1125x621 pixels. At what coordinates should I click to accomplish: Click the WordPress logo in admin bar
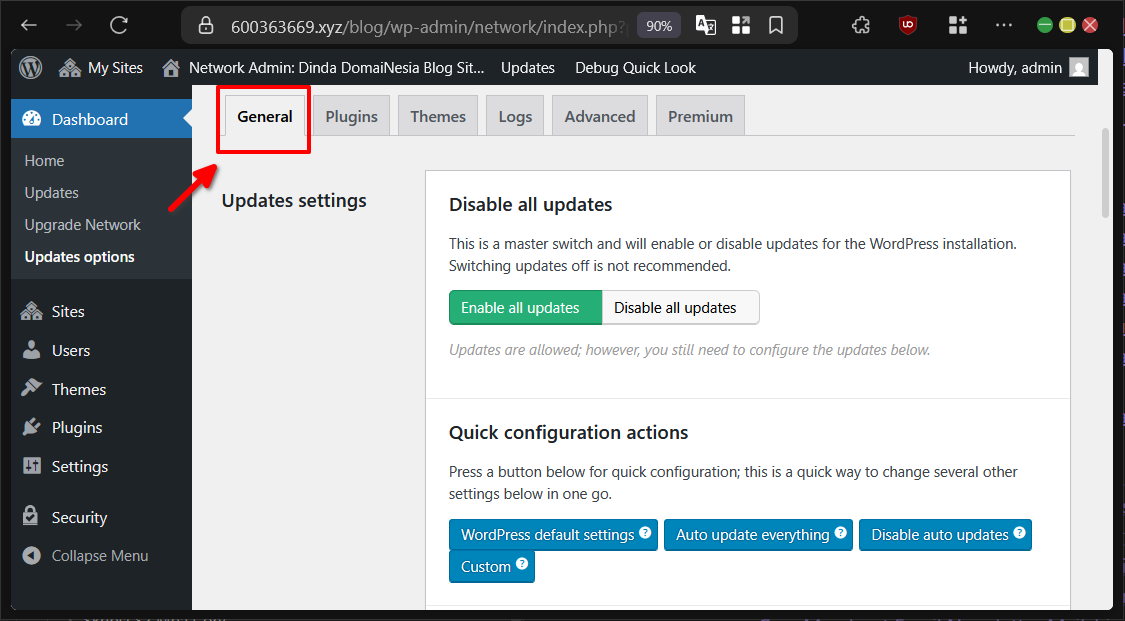click(29, 67)
